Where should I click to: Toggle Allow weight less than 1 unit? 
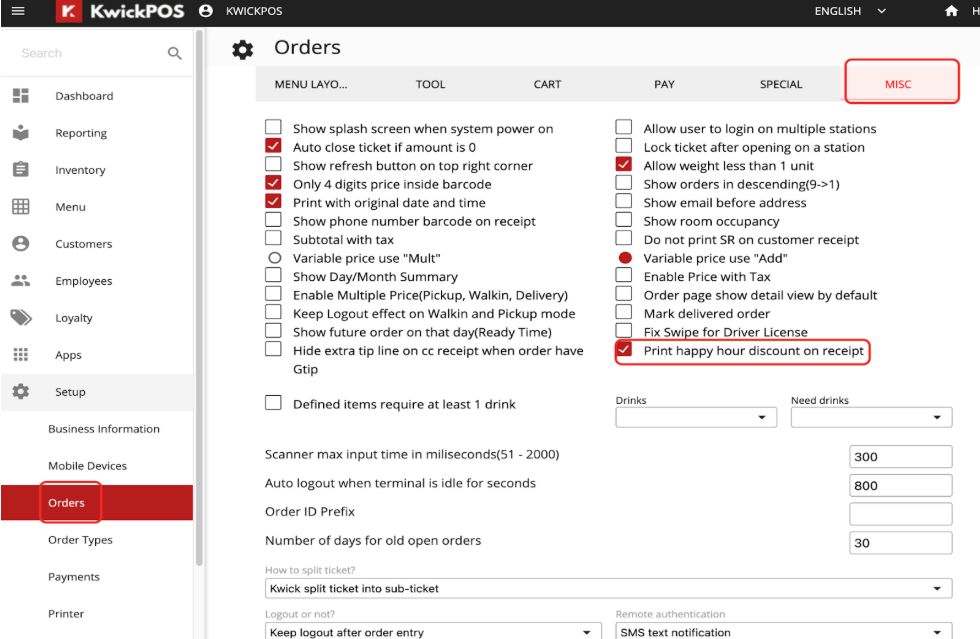pyautogui.click(x=624, y=164)
